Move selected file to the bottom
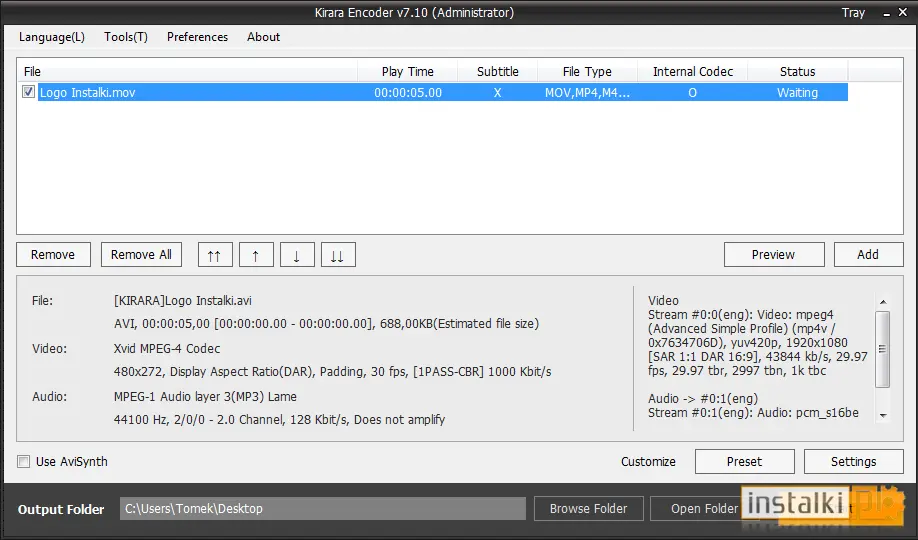 [x=338, y=255]
